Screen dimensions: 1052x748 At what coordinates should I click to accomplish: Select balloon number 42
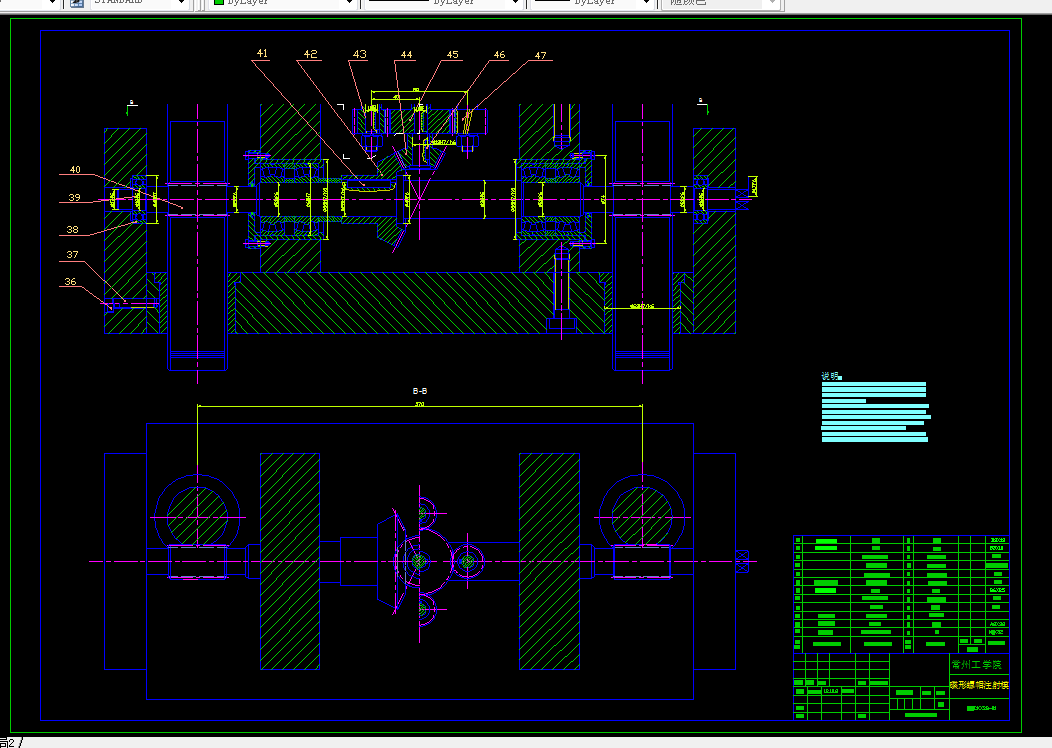[x=311, y=54]
